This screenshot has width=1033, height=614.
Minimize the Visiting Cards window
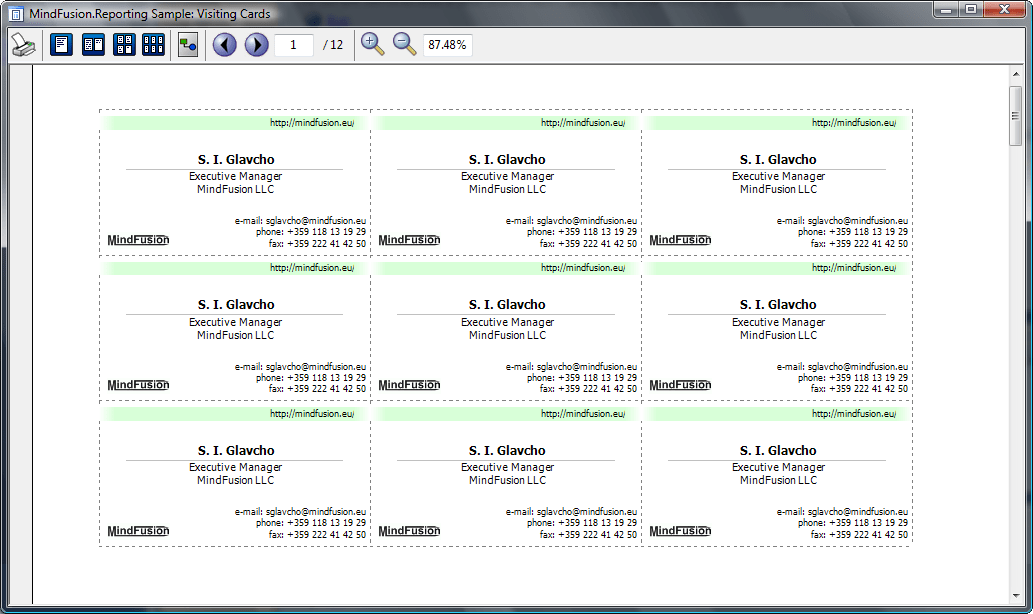946,9
